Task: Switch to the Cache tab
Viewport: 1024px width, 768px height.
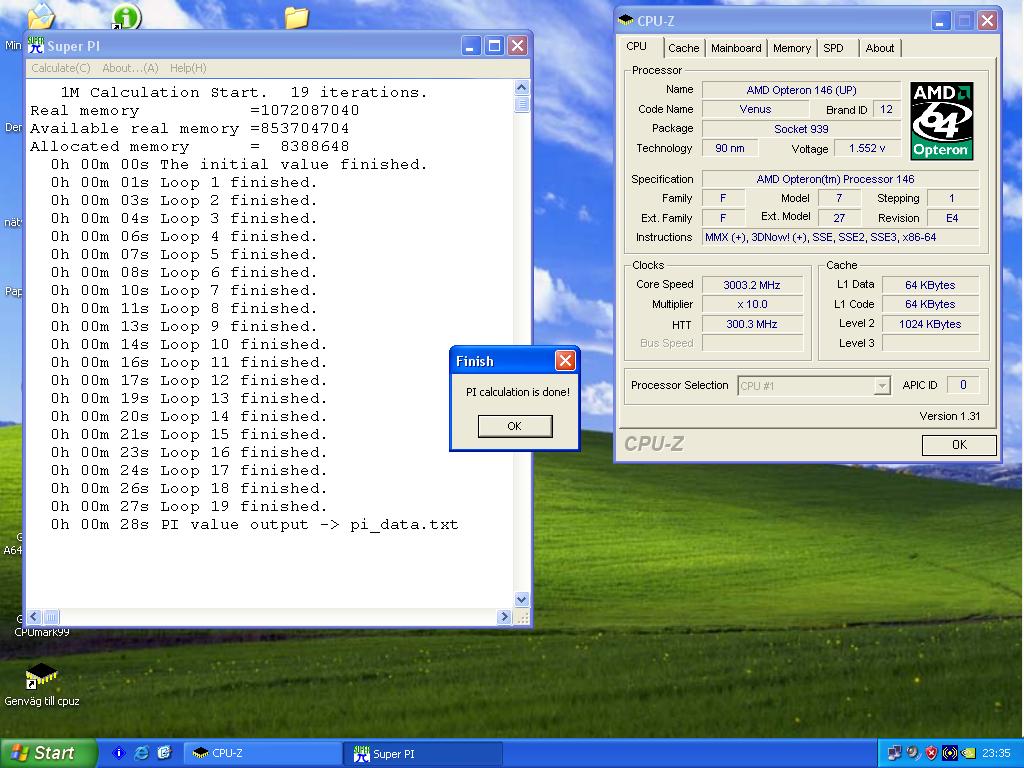Action: pos(683,48)
